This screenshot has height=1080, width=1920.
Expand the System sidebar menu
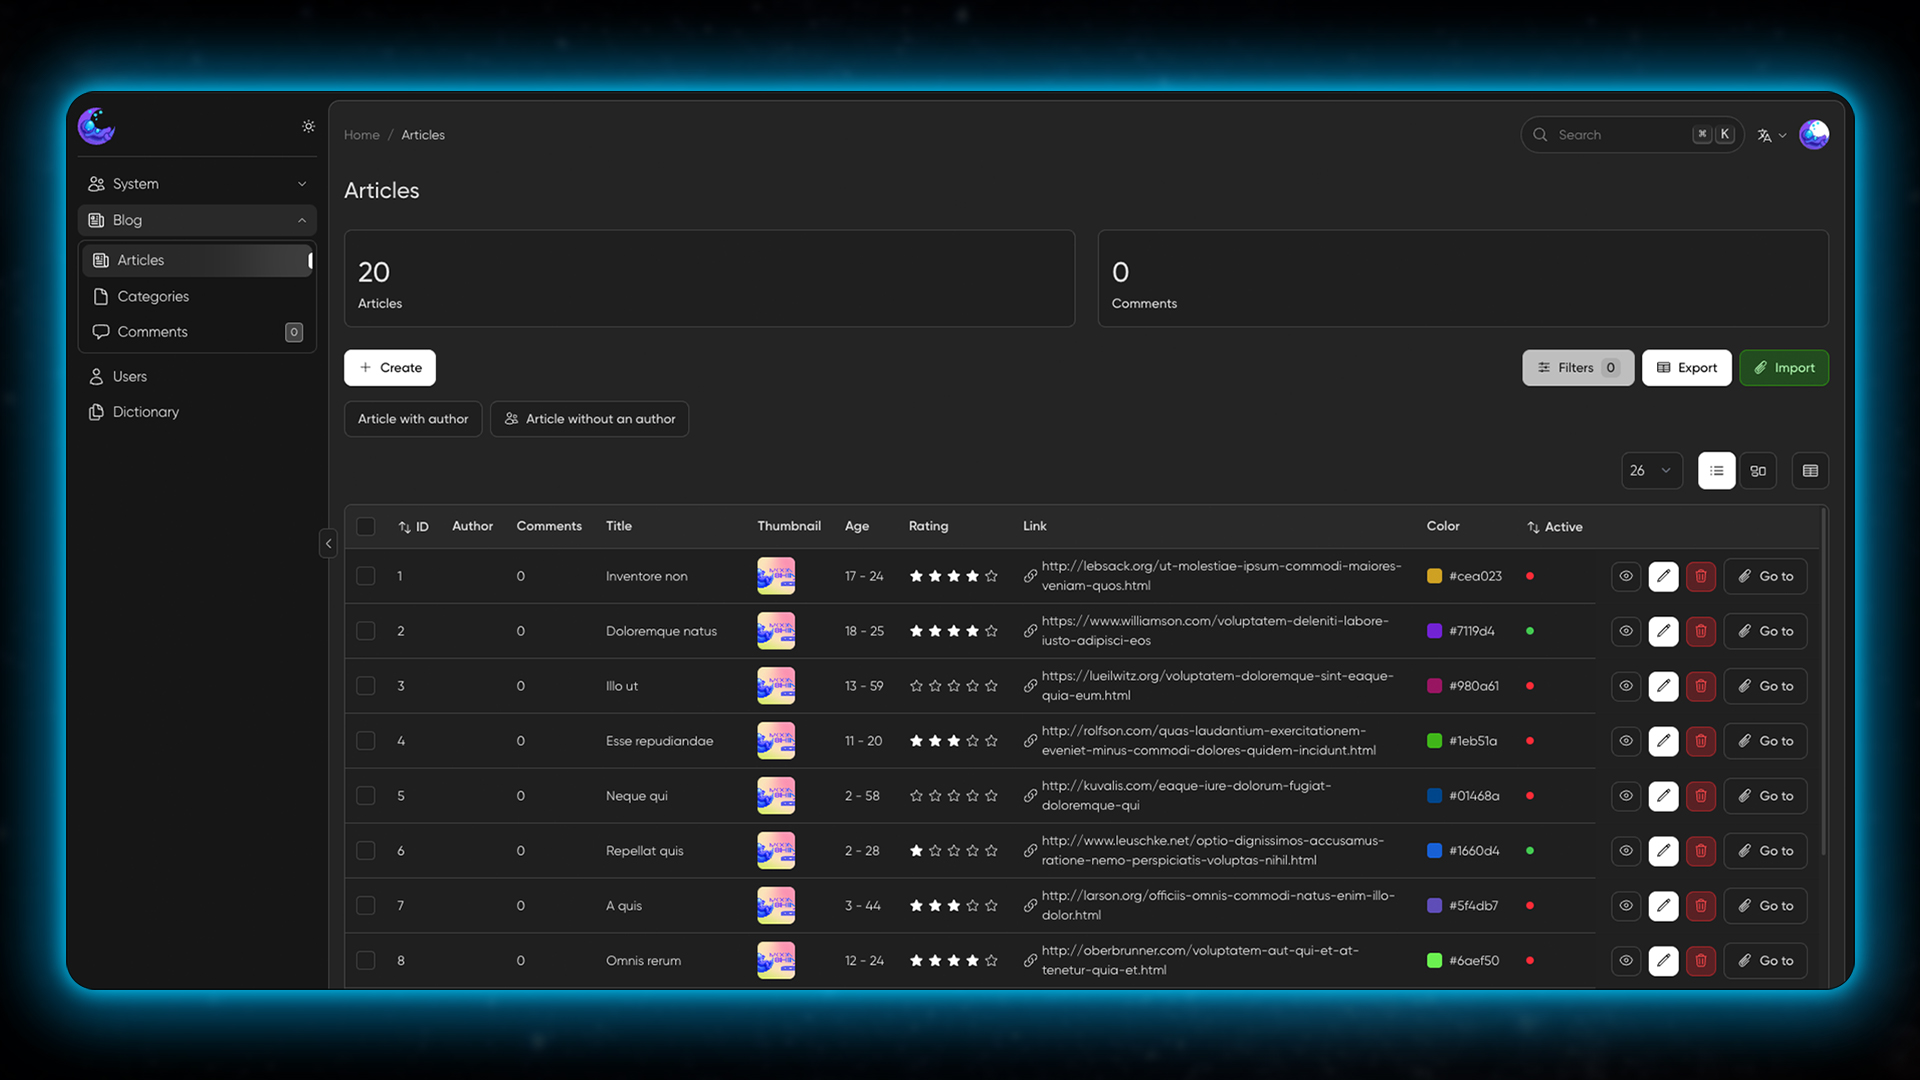(197, 184)
